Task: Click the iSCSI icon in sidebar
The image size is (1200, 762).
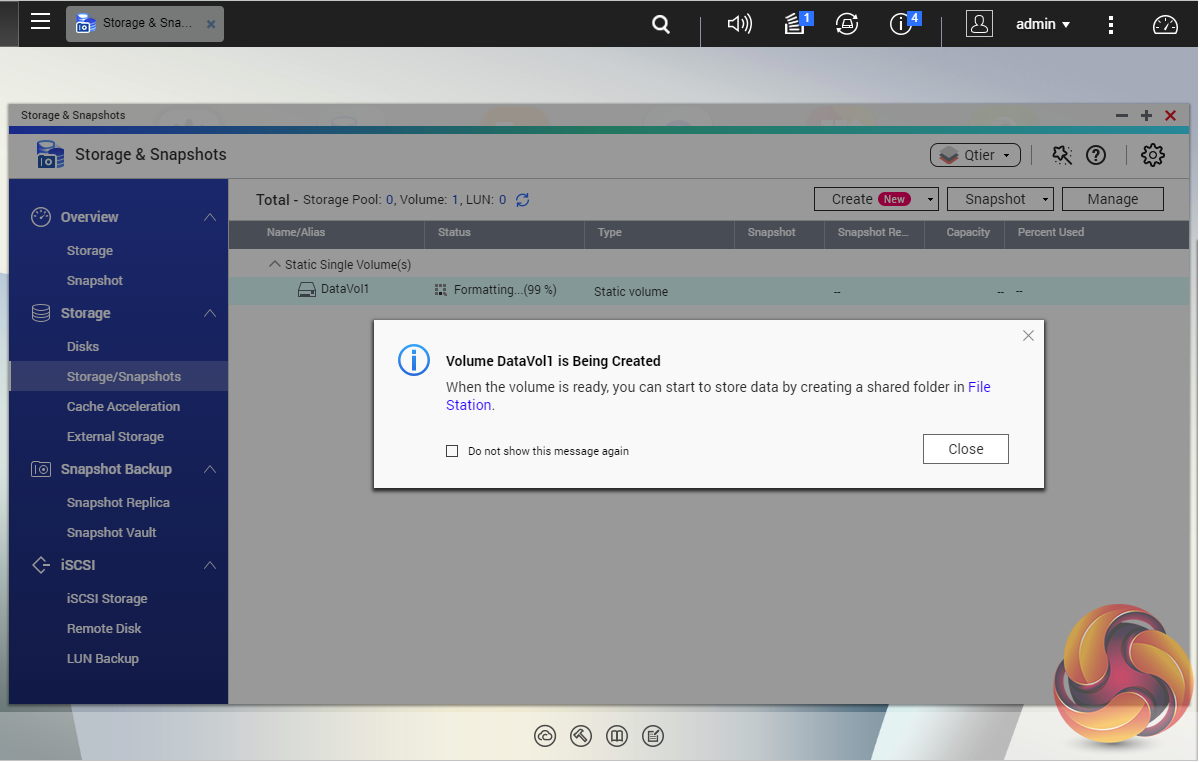Action: click(x=41, y=565)
